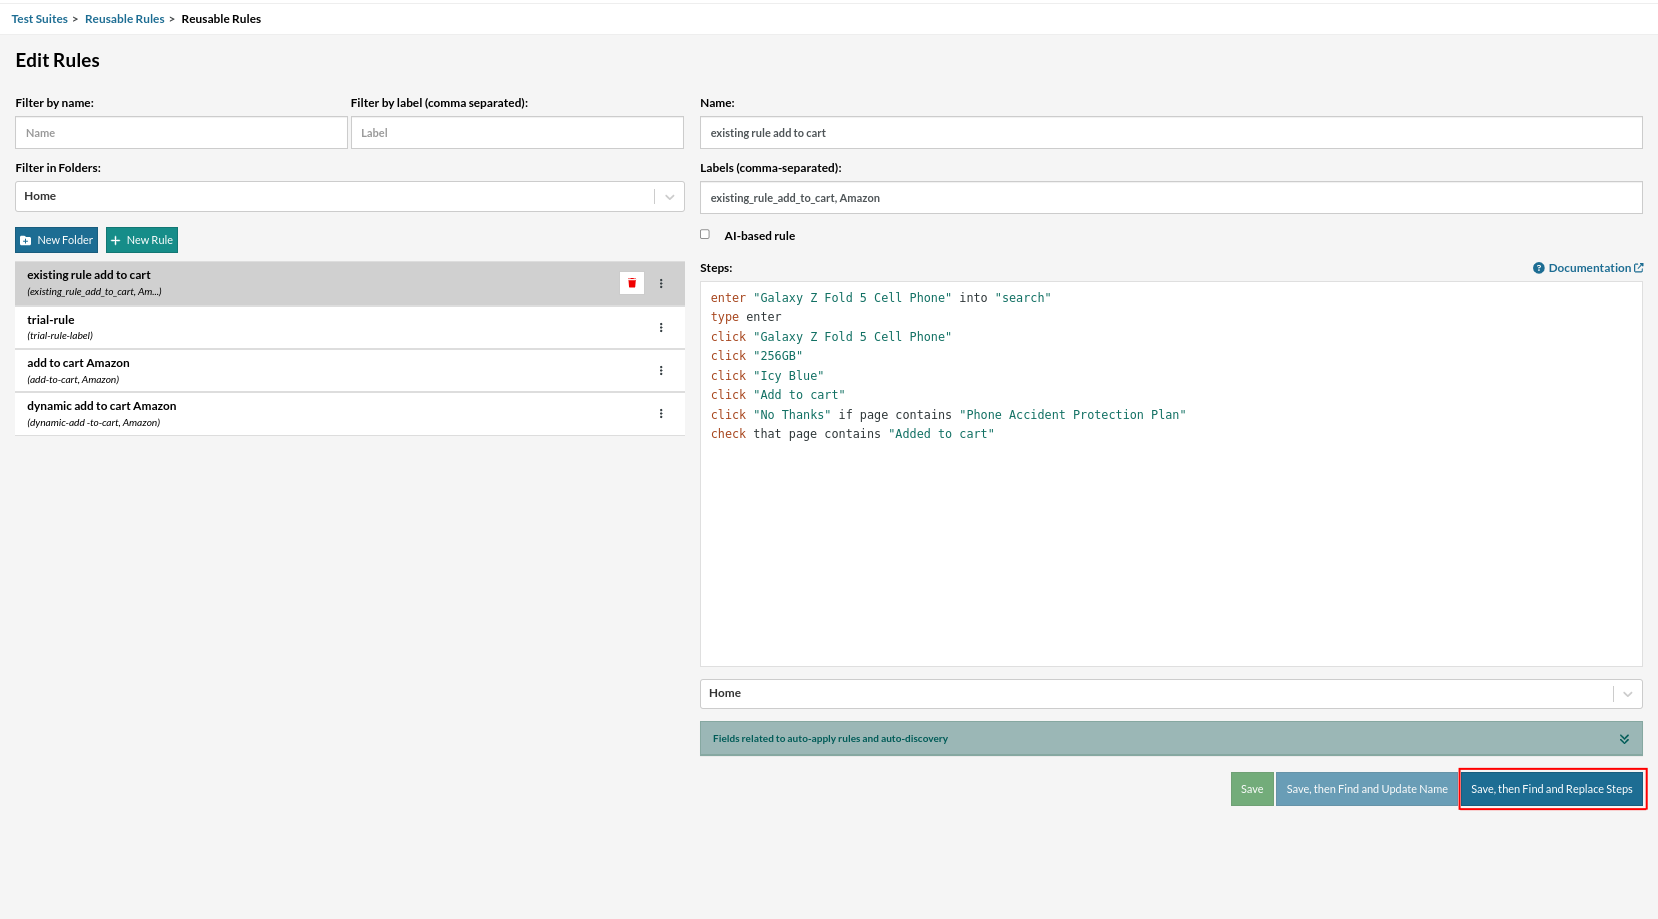
Task: Select the trial-rule list item
Action: point(300,327)
